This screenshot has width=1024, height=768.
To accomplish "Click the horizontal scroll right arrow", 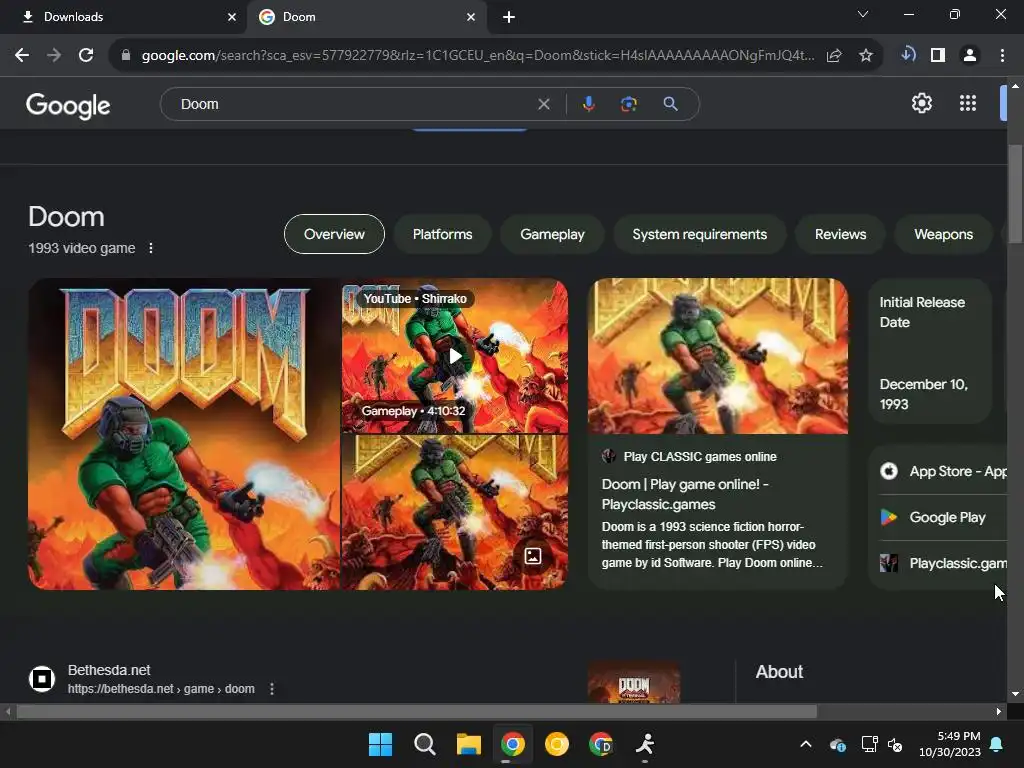I will pos(999,711).
